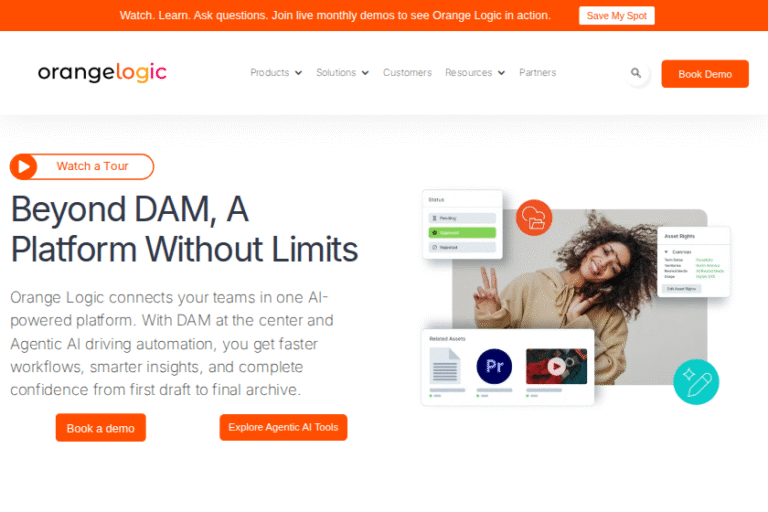Click the Book Demo header button
This screenshot has width=768, height=512.
pyautogui.click(x=705, y=74)
